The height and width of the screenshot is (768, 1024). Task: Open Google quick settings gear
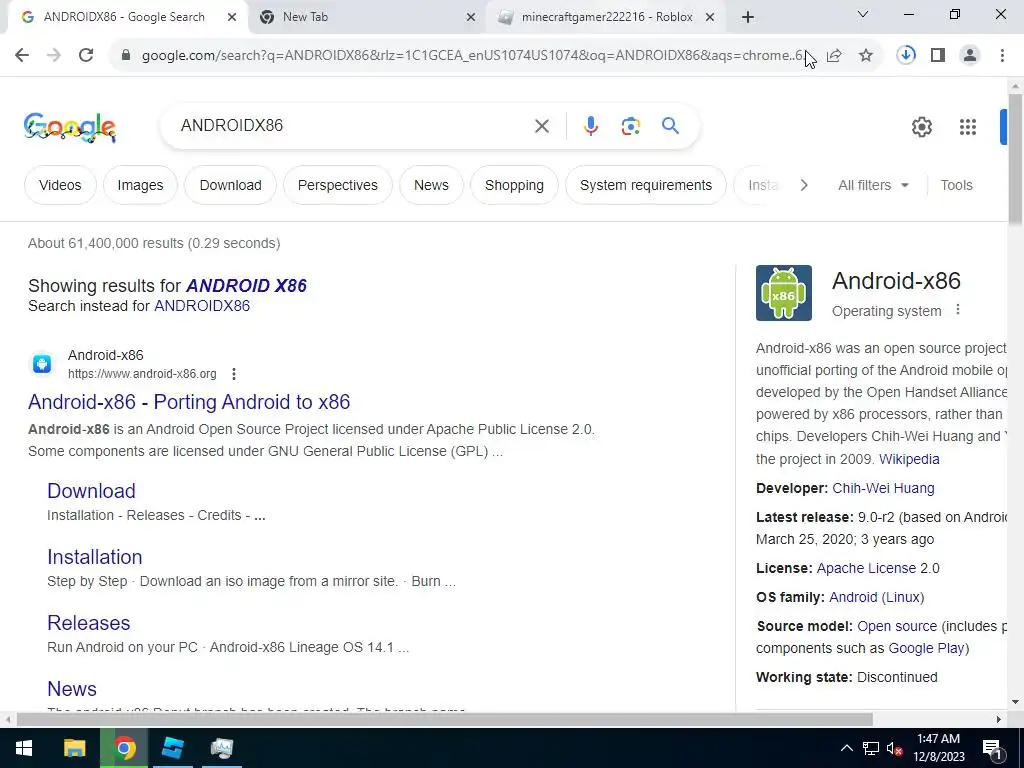(x=921, y=127)
